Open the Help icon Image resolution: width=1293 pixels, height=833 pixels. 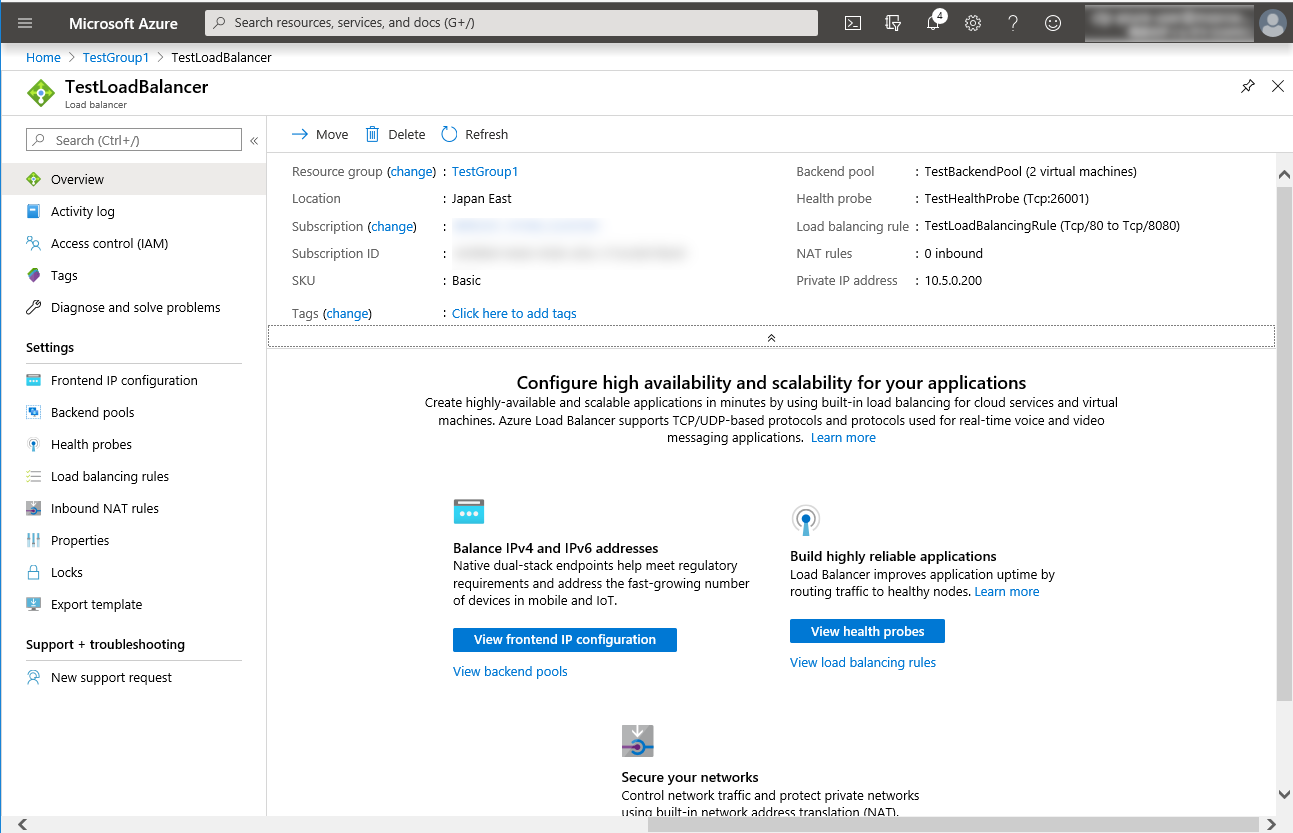point(1012,22)
